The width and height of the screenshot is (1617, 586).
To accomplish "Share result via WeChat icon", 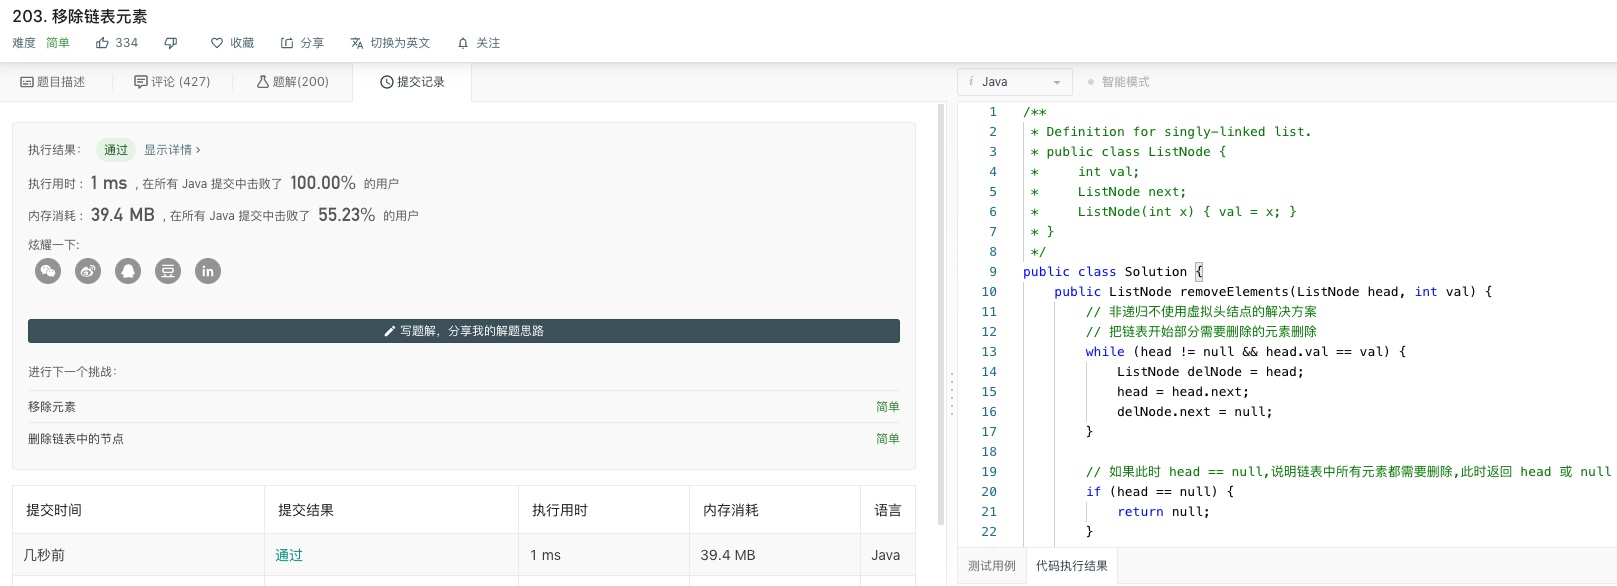I will (48, 271).
